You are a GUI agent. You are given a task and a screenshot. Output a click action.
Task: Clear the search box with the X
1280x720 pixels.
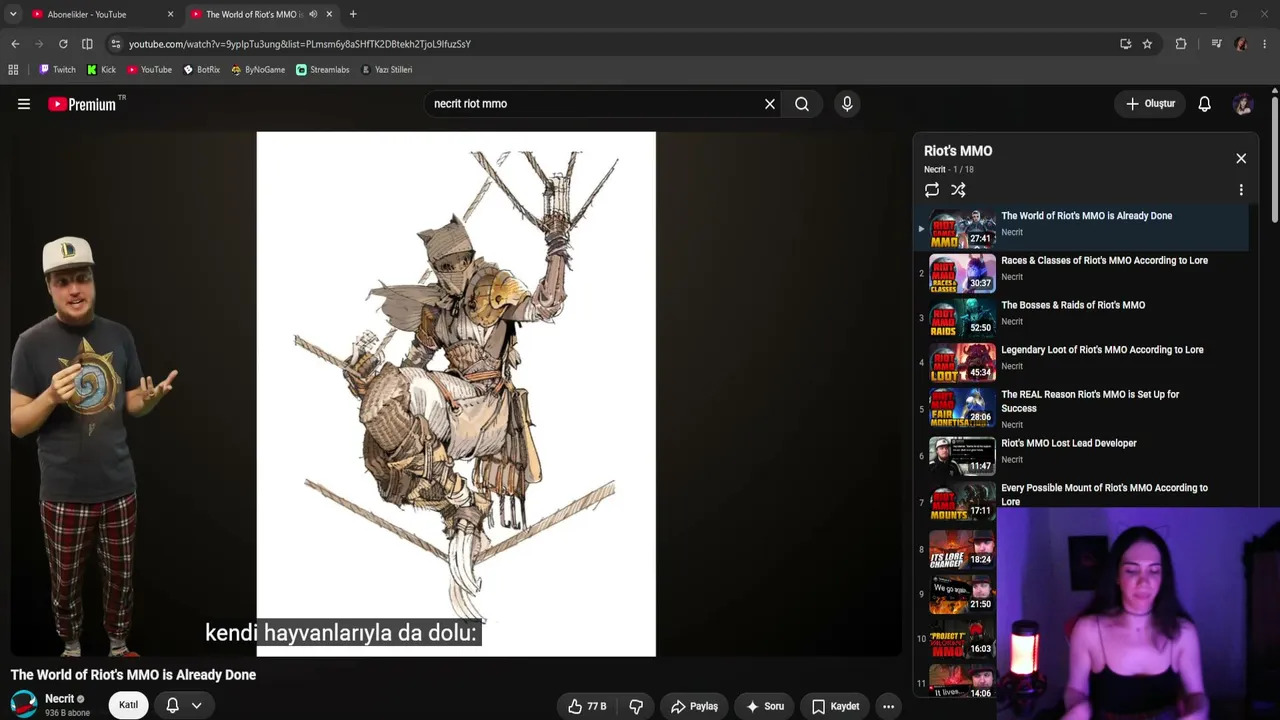[x=770, y=104]
